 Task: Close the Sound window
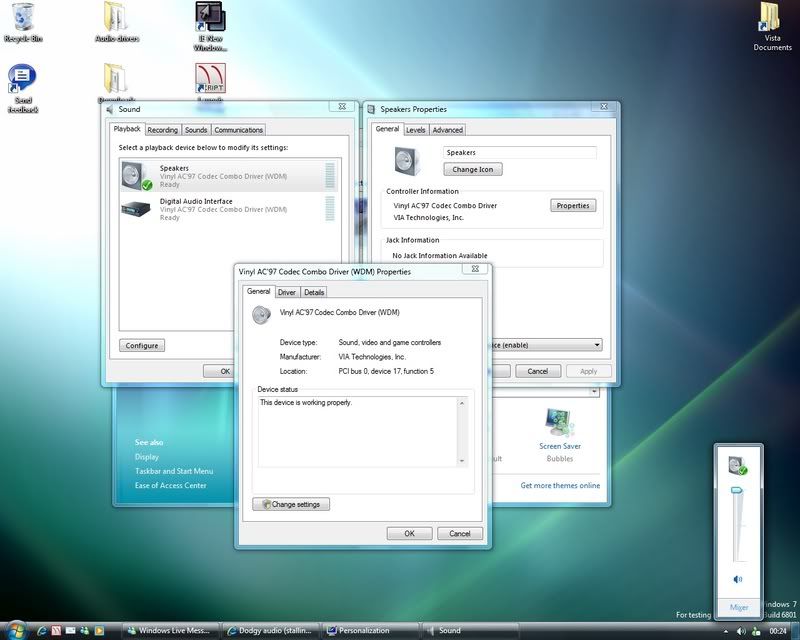342,107
